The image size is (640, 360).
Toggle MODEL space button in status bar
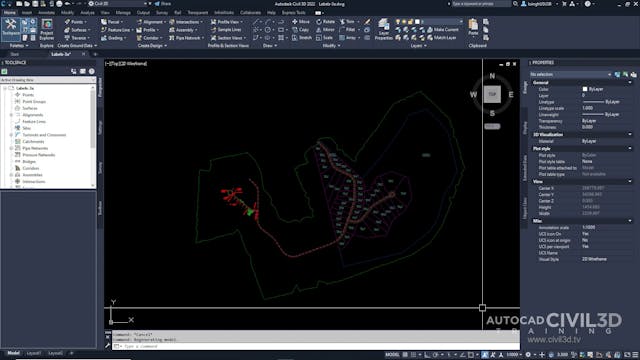[392, 355]
